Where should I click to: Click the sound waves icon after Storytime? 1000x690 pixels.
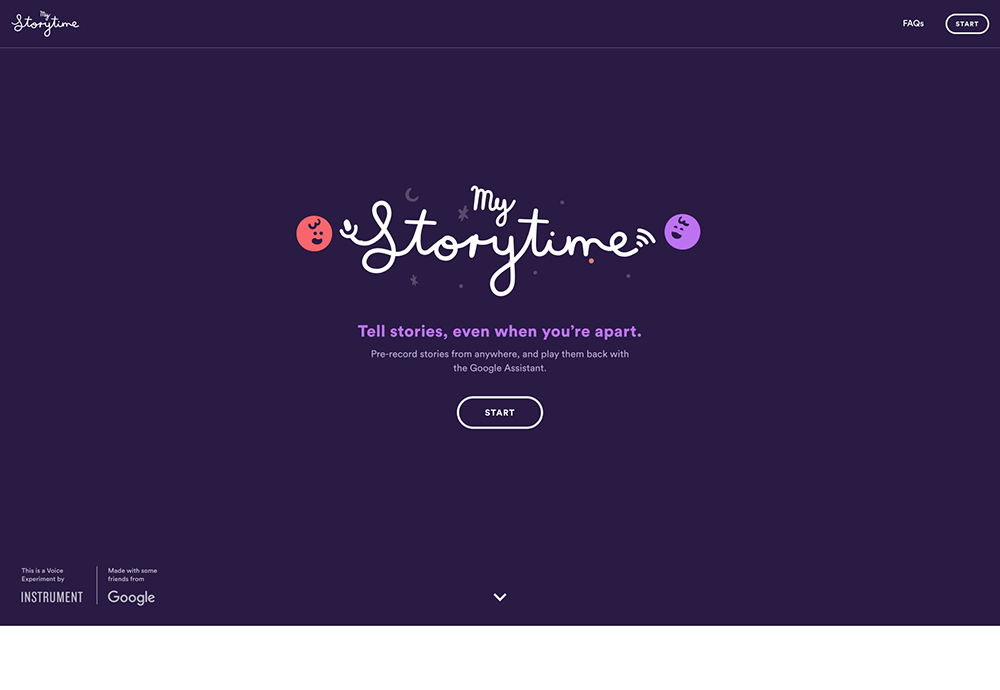tap(645, 237)
